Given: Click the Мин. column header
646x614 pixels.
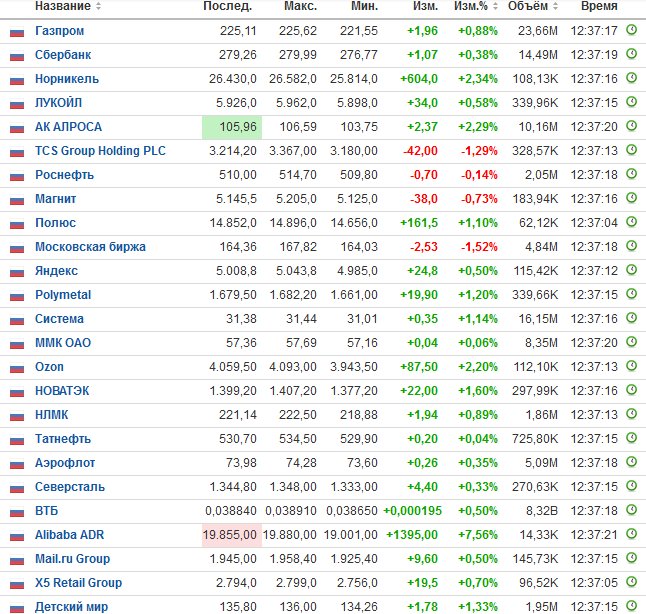Looking at the screenshot, I should click(x=364, y=6).
